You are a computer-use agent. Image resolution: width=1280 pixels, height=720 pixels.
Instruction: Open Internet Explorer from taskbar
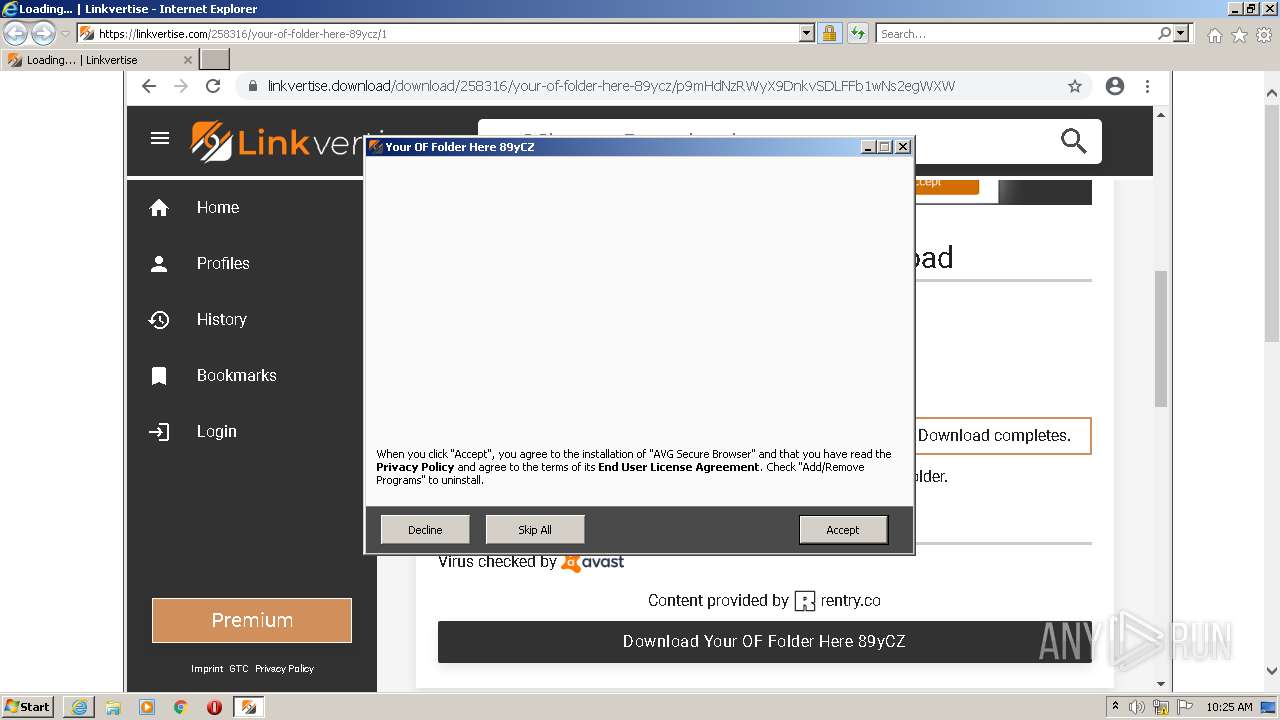79,707
